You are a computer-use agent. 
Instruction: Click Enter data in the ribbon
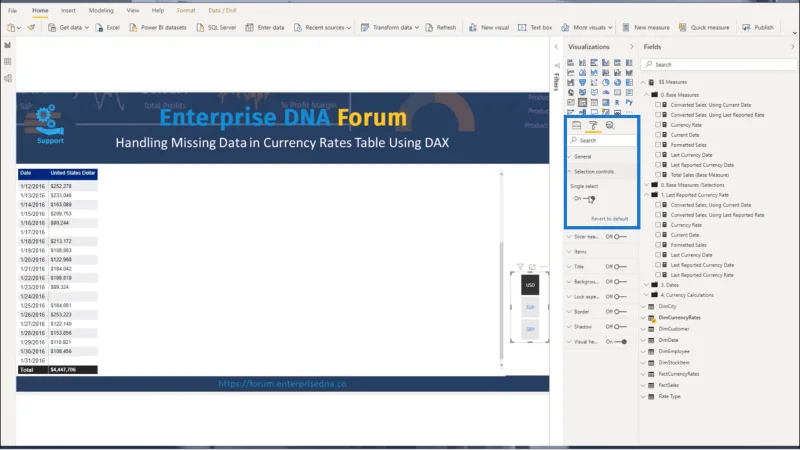point(265,28)
